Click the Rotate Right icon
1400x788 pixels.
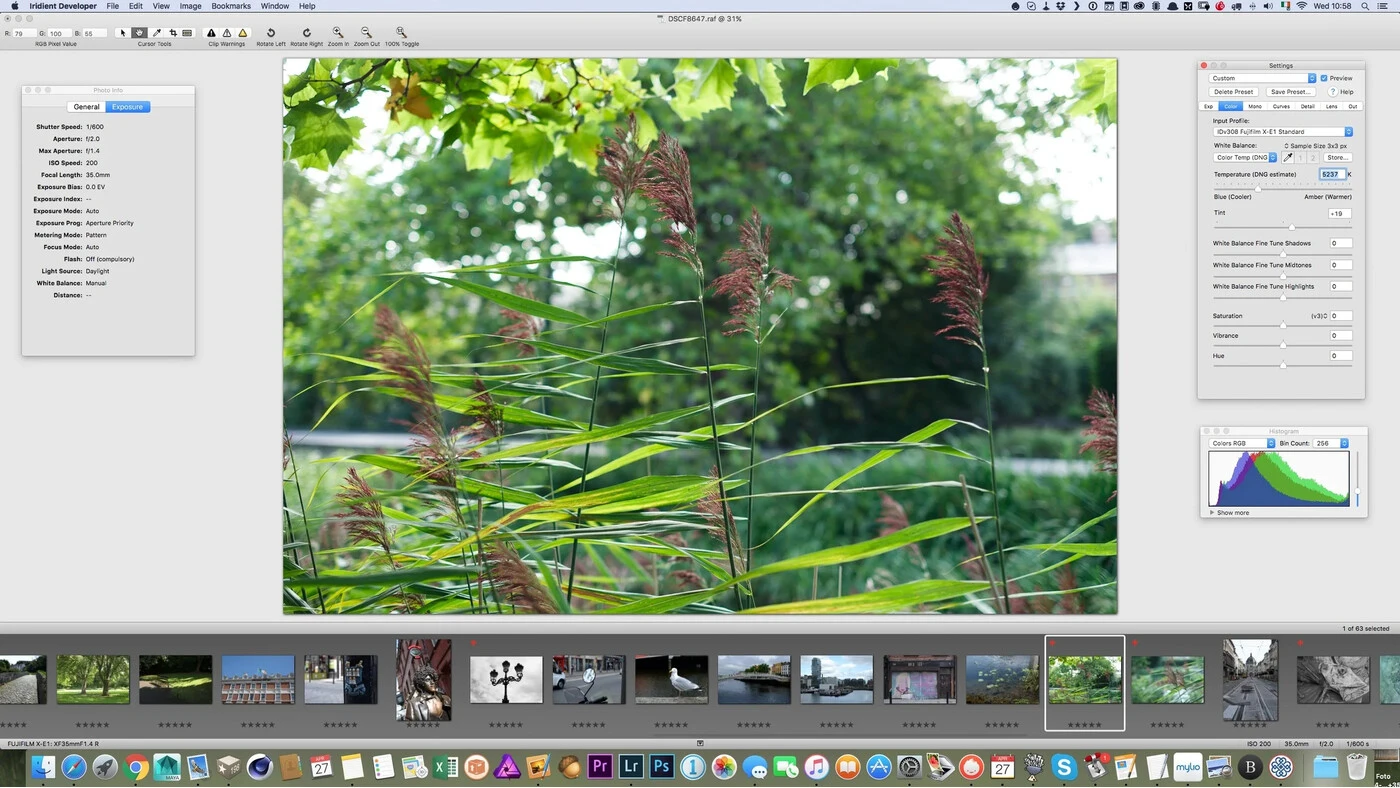(306, 33)
